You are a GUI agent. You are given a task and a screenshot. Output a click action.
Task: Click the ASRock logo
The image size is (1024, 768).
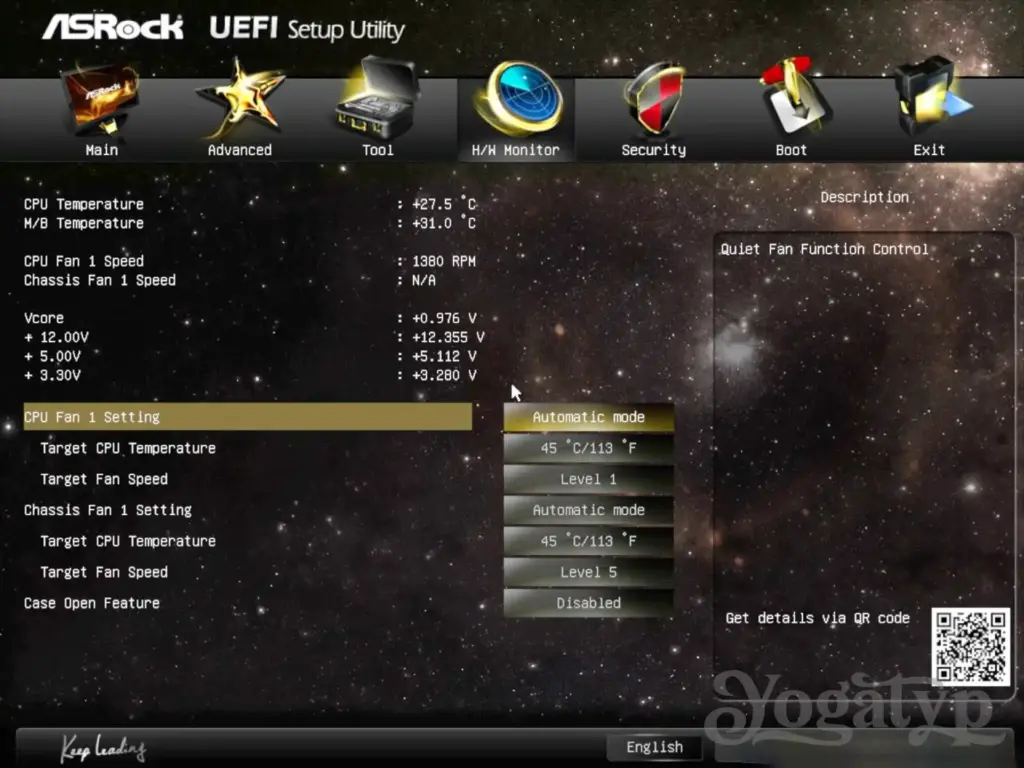112,27
